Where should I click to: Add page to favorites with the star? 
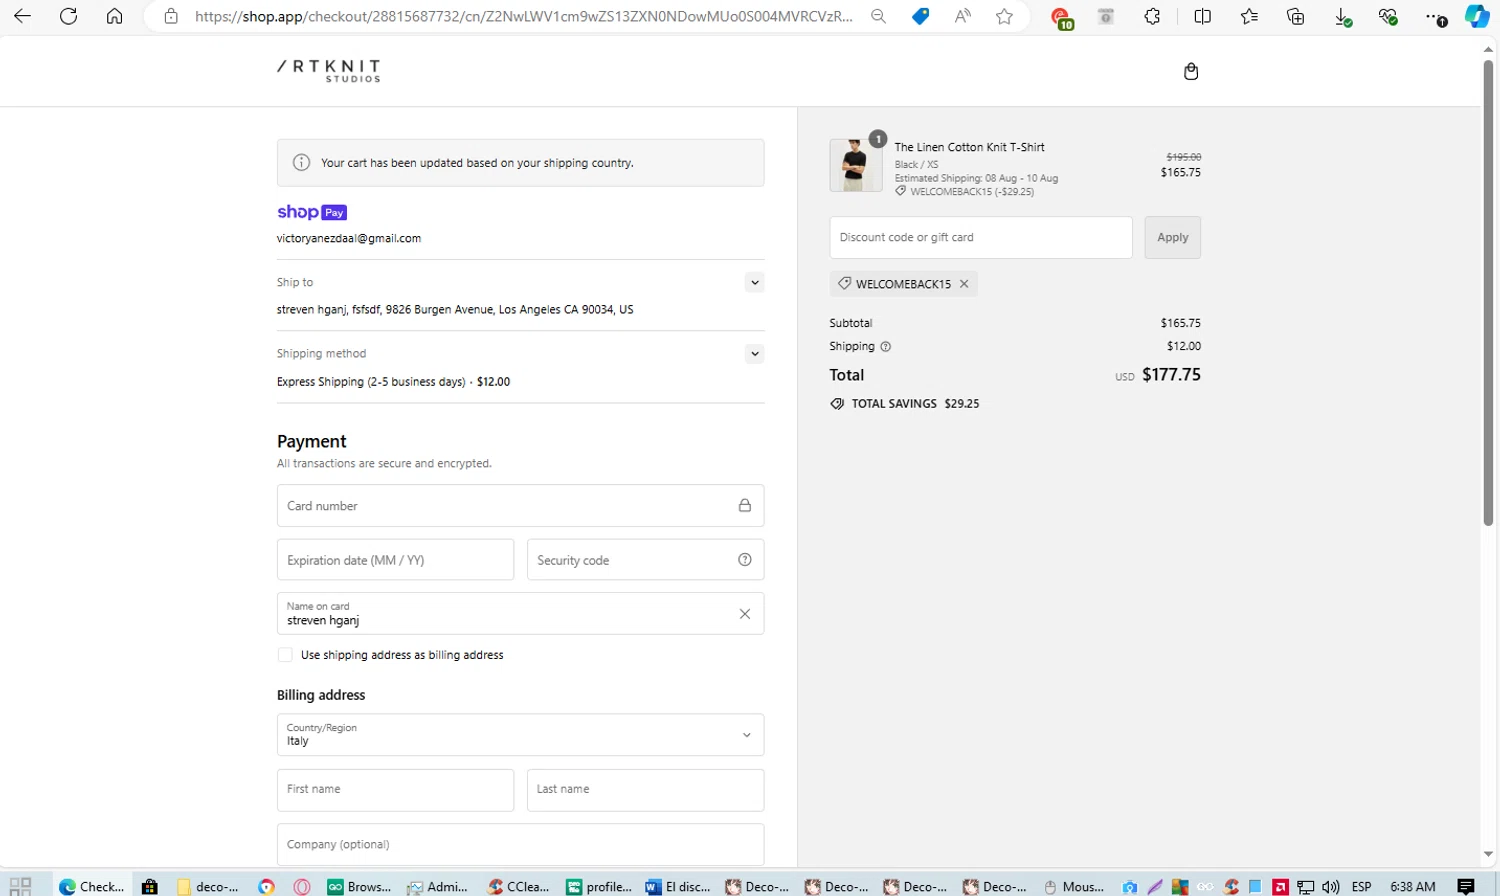[x=1004, y=16]
